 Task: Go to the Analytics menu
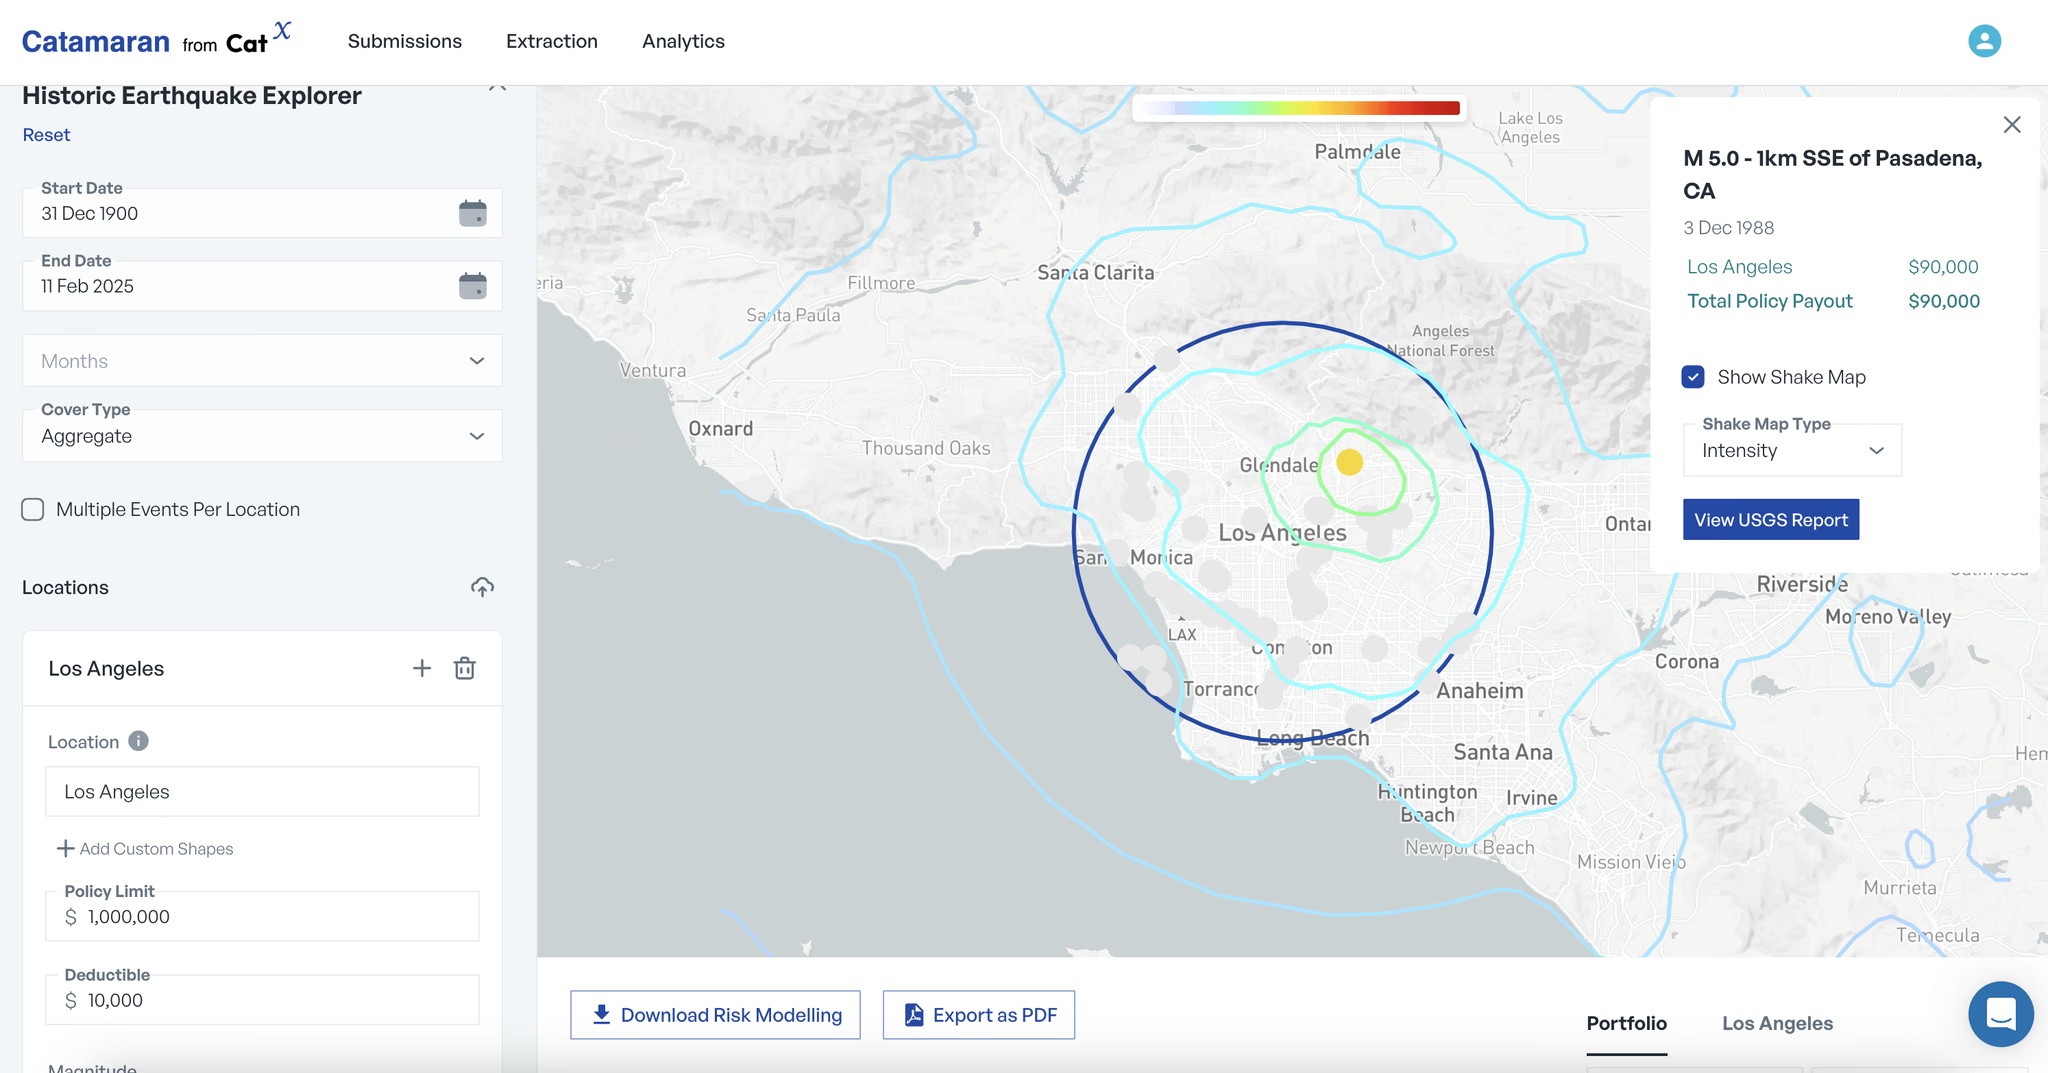click(x=683, y=41)
